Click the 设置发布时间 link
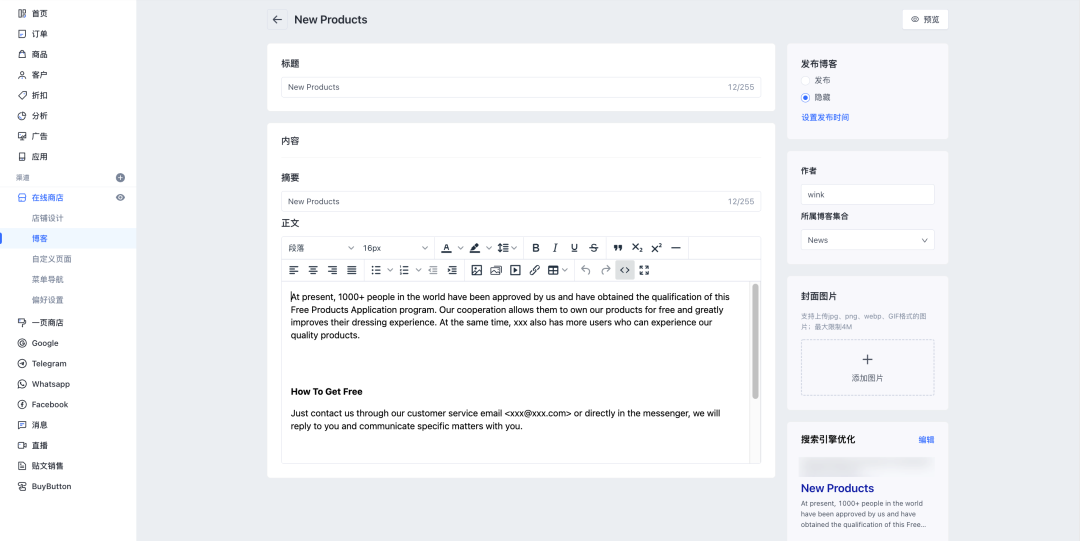Image resolution: width=1080 pixels, height=541 pixels. pyautogui.click(x=825, y=118)
